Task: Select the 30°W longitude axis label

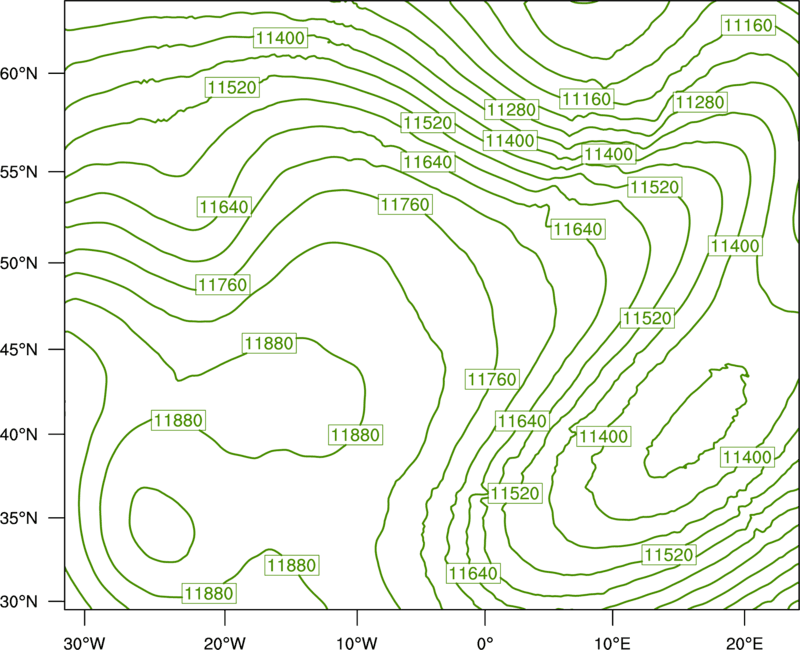Action: coord(85,643)
